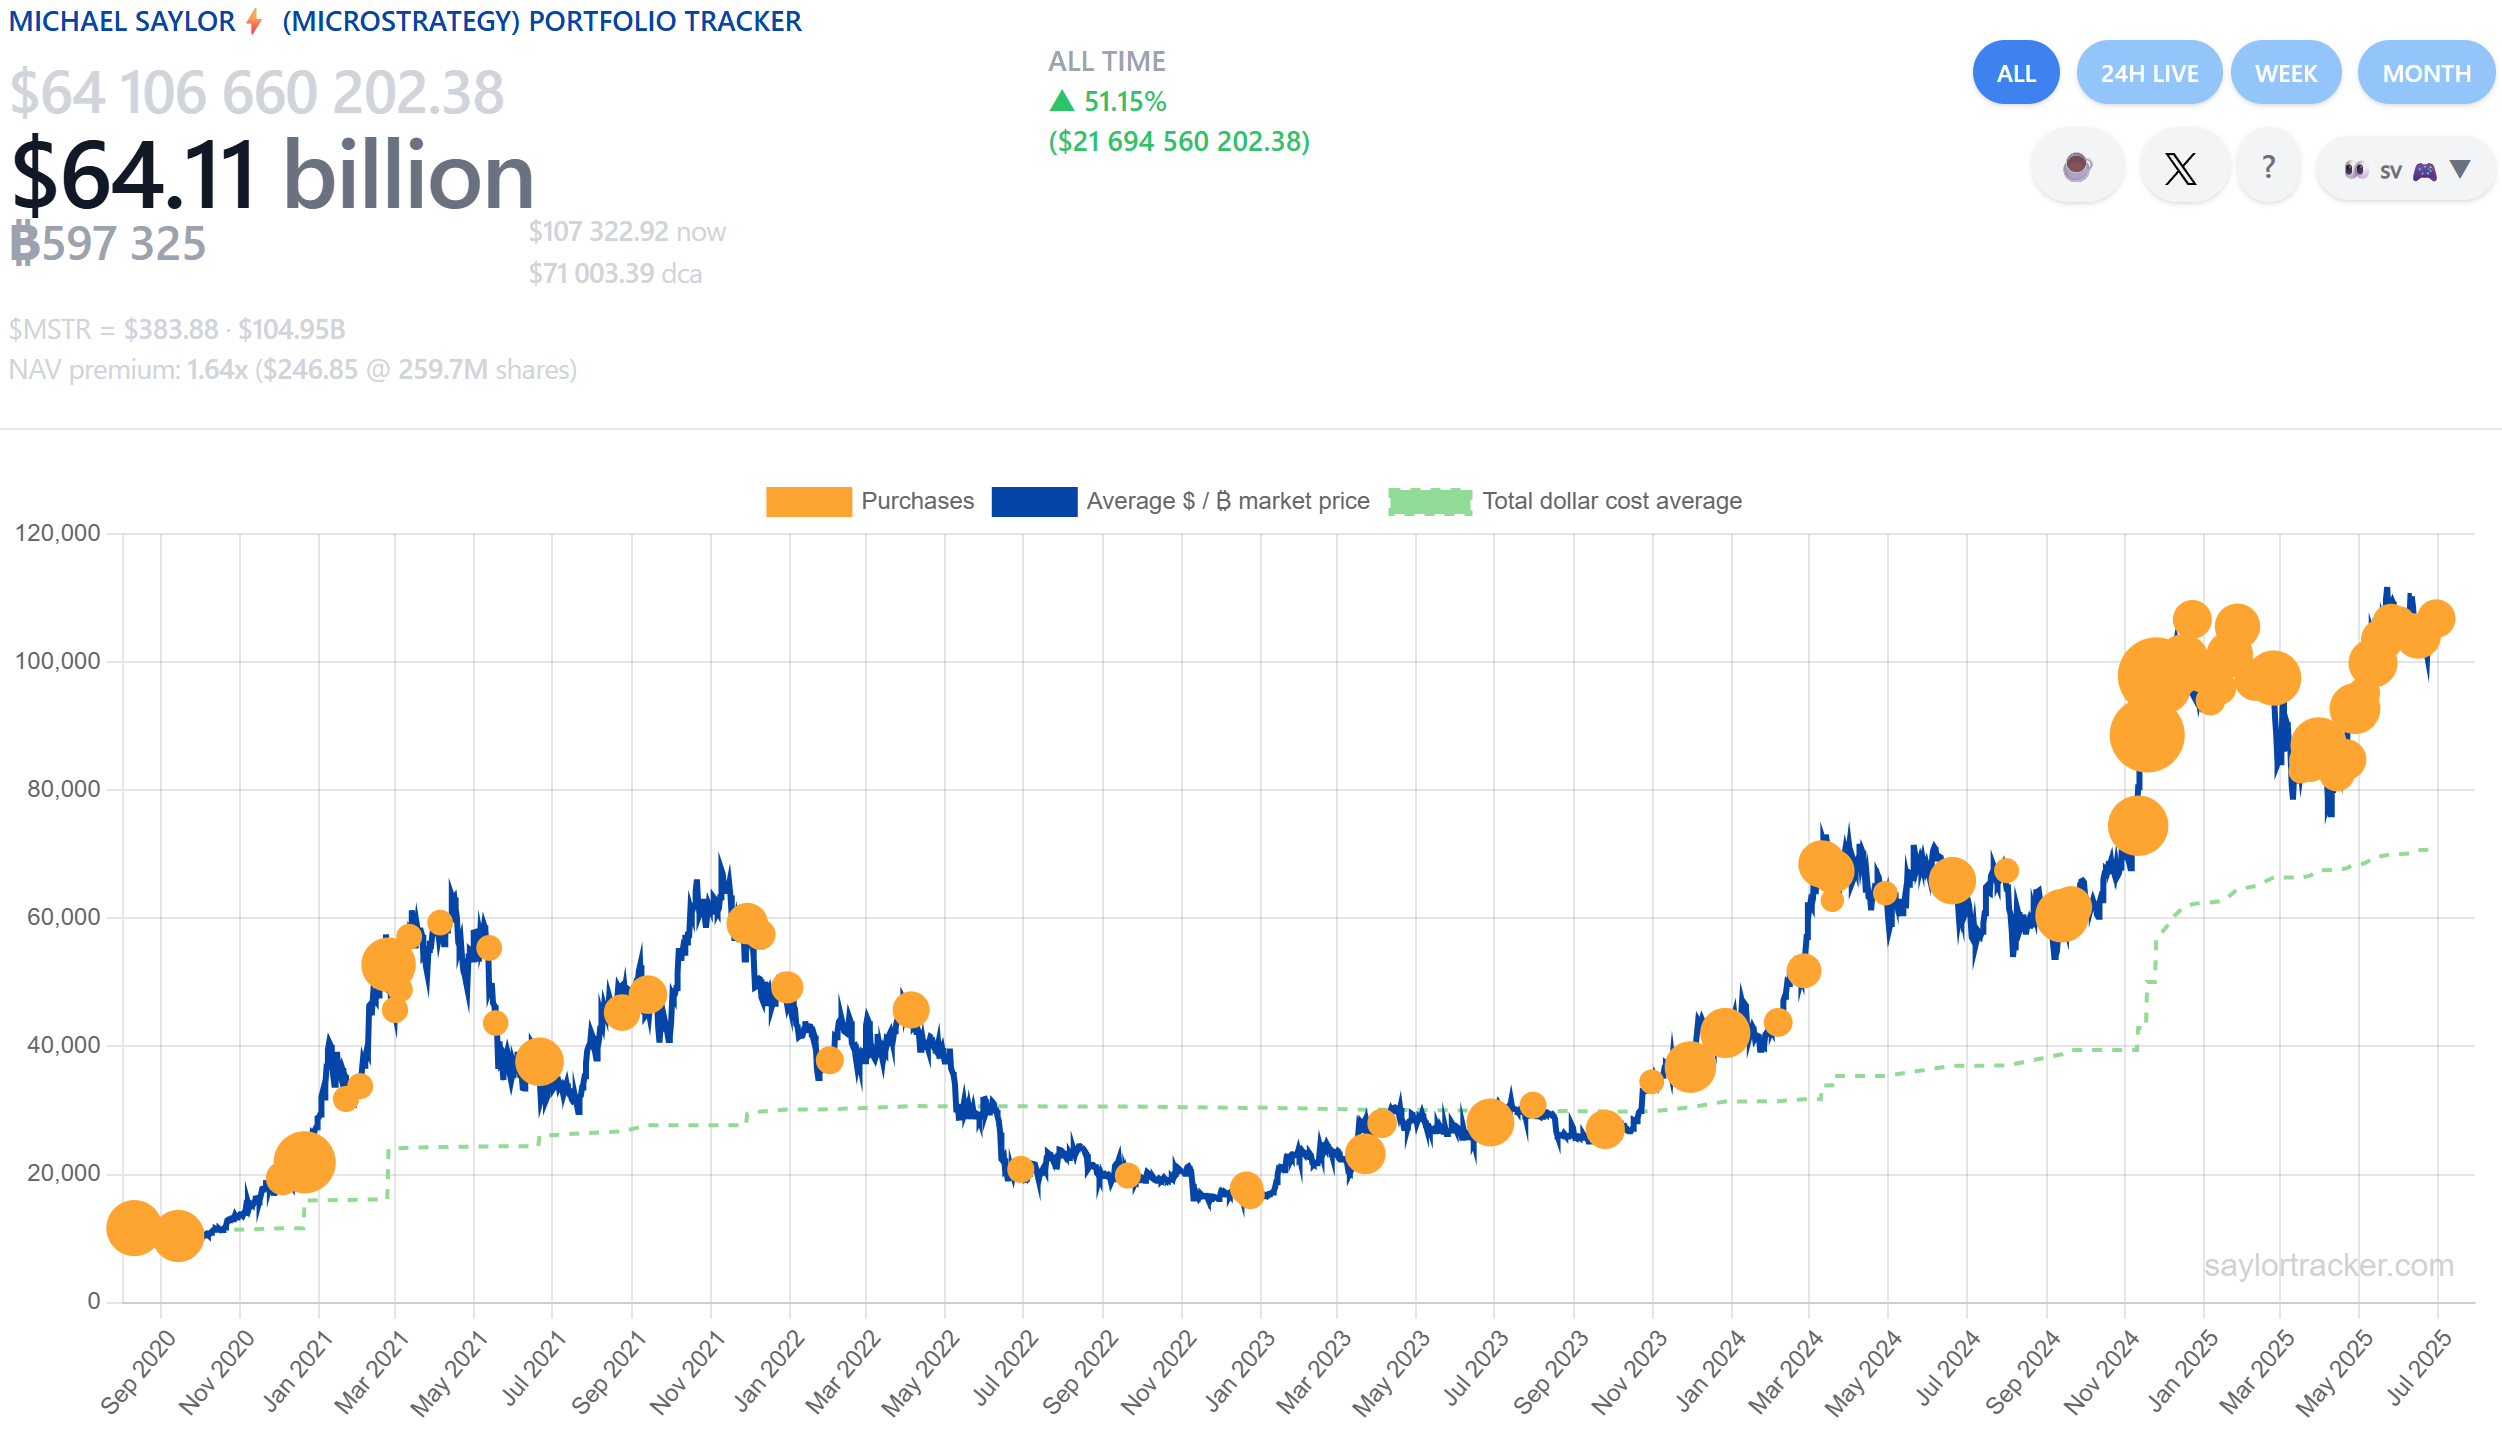
Task: Click the 80,000 y-axis label
Action: pyautogui.click(x=64, y=789)
